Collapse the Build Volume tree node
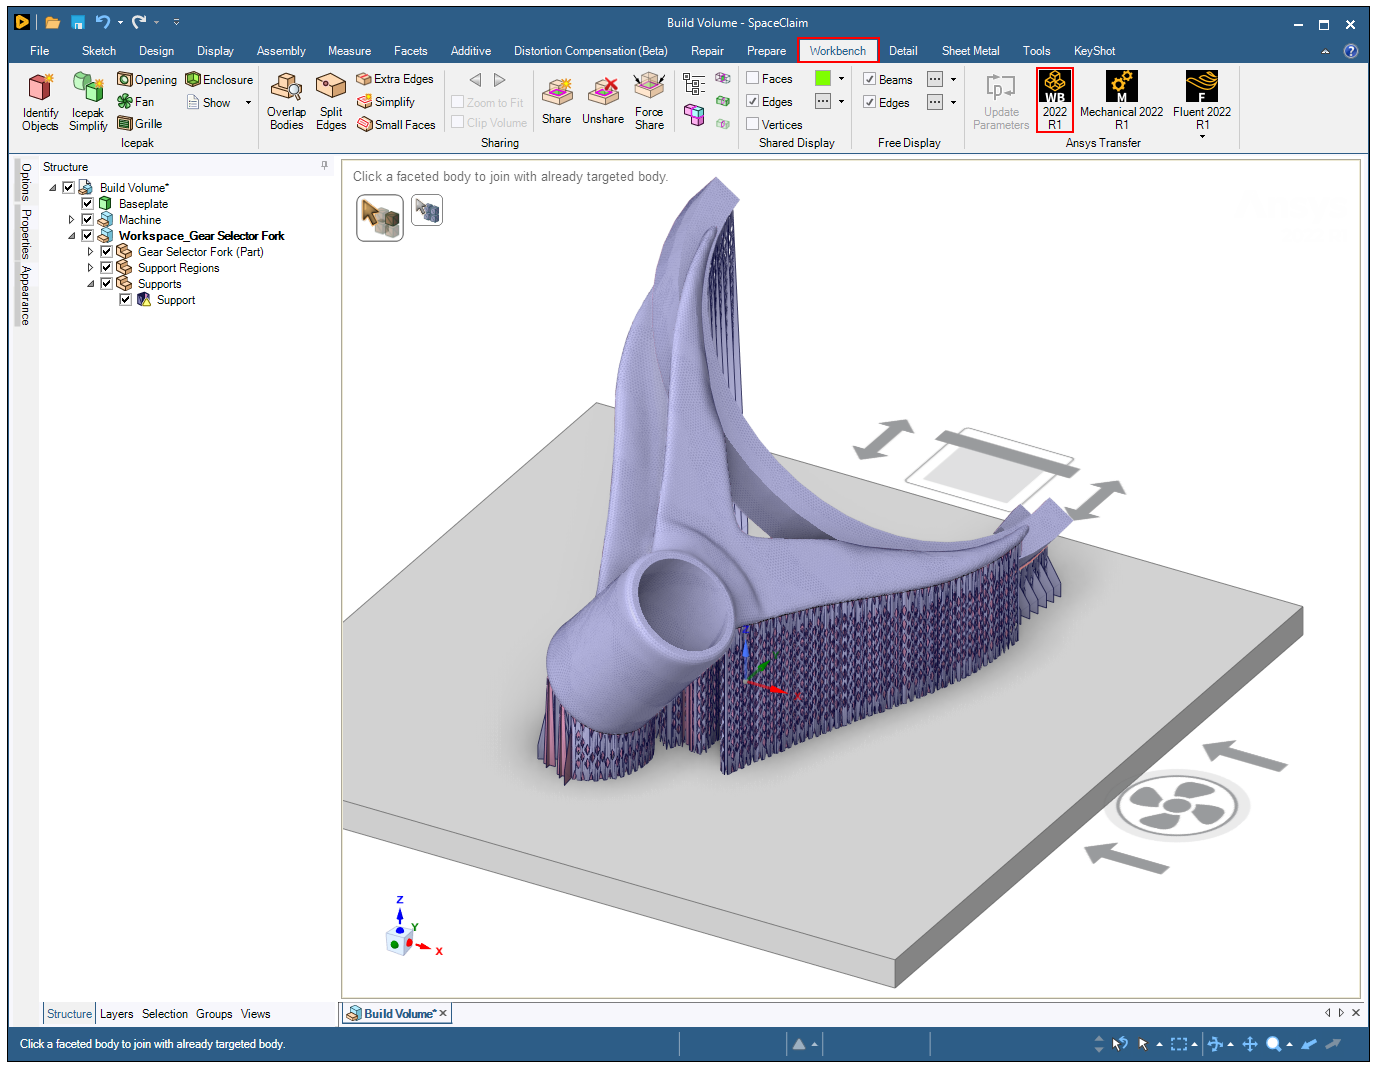The height and width of the screenshot is (1067, 1376). point(53,187)
